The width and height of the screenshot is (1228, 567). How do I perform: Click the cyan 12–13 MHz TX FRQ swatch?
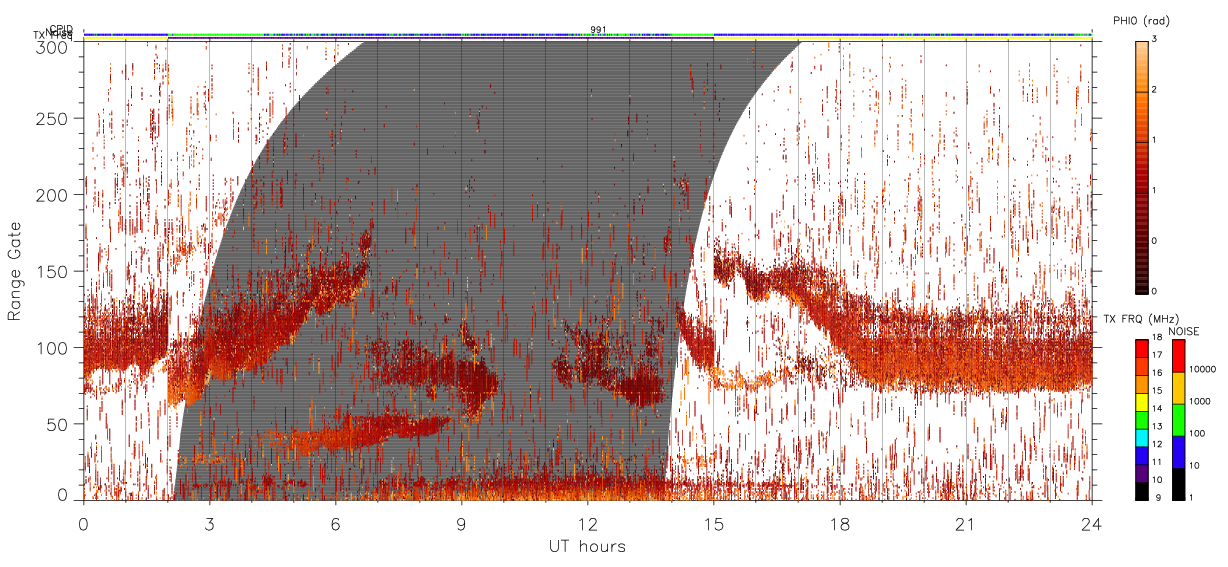(1141, 438)
